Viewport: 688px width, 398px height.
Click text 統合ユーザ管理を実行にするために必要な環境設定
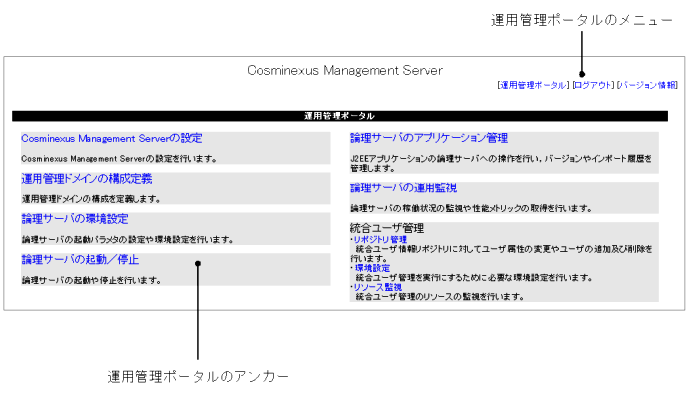pyautogui.click(x=474, y=278)
